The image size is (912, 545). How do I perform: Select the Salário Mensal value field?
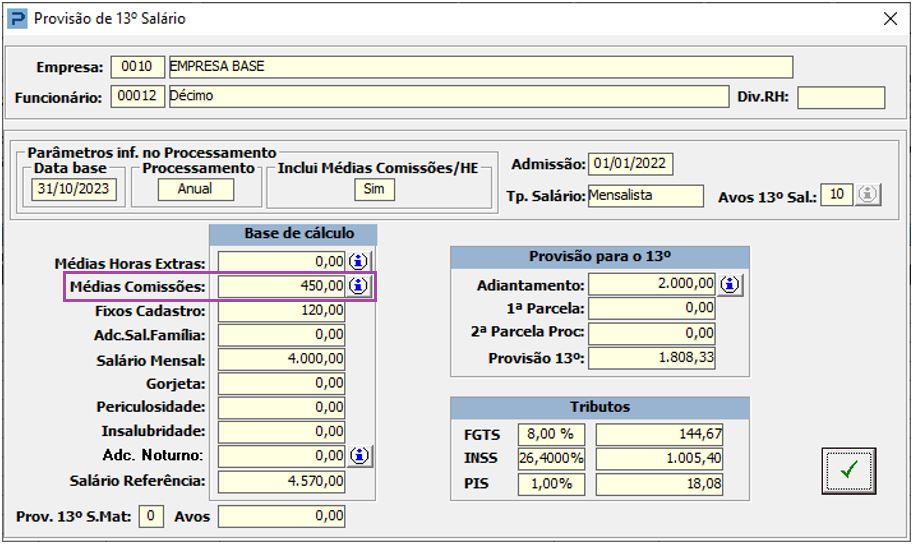click(x=282, y=360)
